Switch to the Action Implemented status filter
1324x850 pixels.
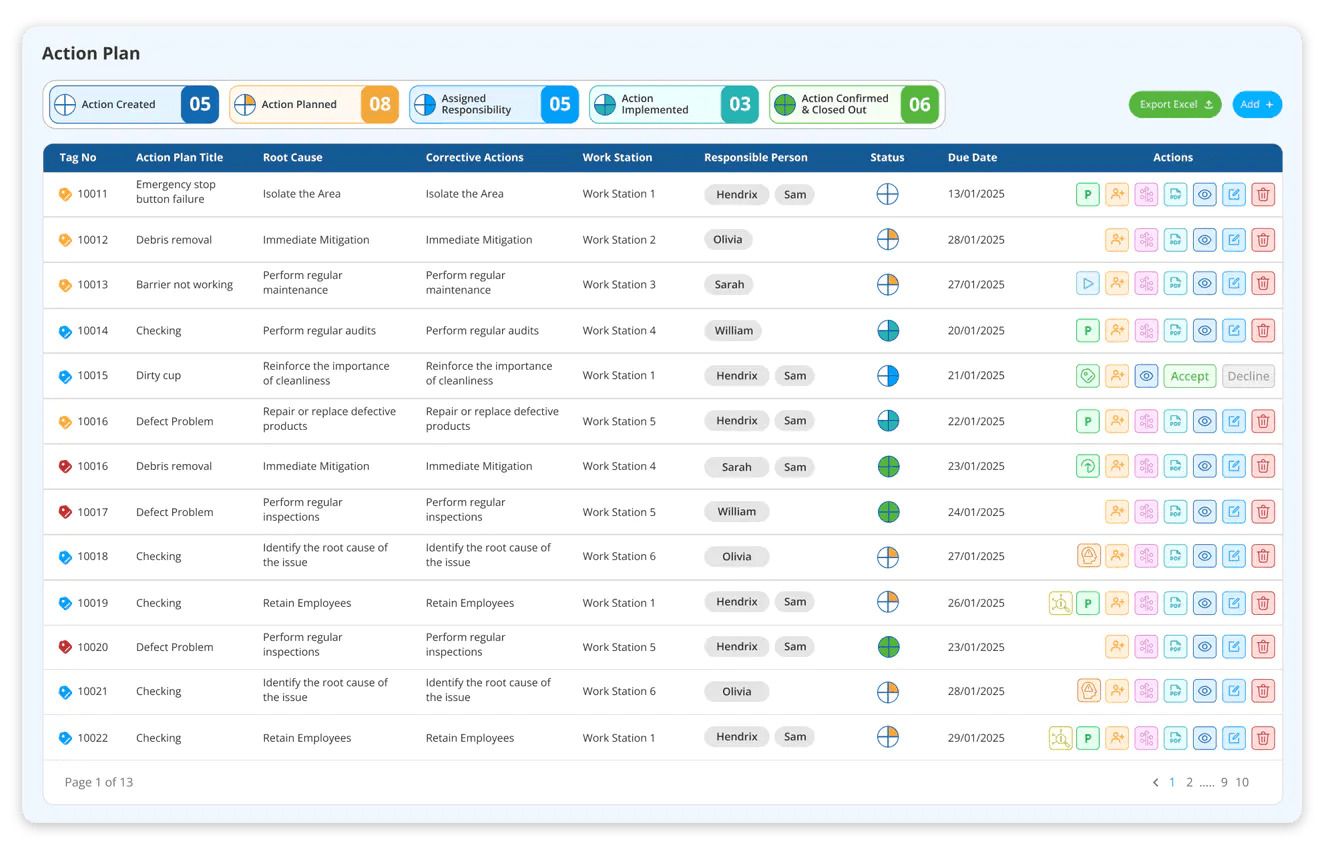click(x=673, y=104)
